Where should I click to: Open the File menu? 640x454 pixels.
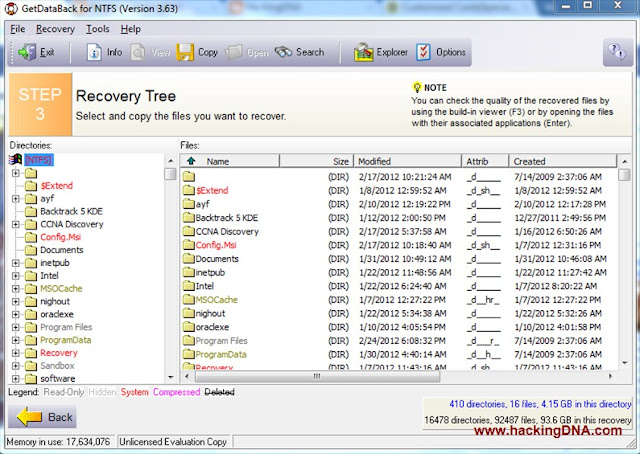[x=18, y=29]
